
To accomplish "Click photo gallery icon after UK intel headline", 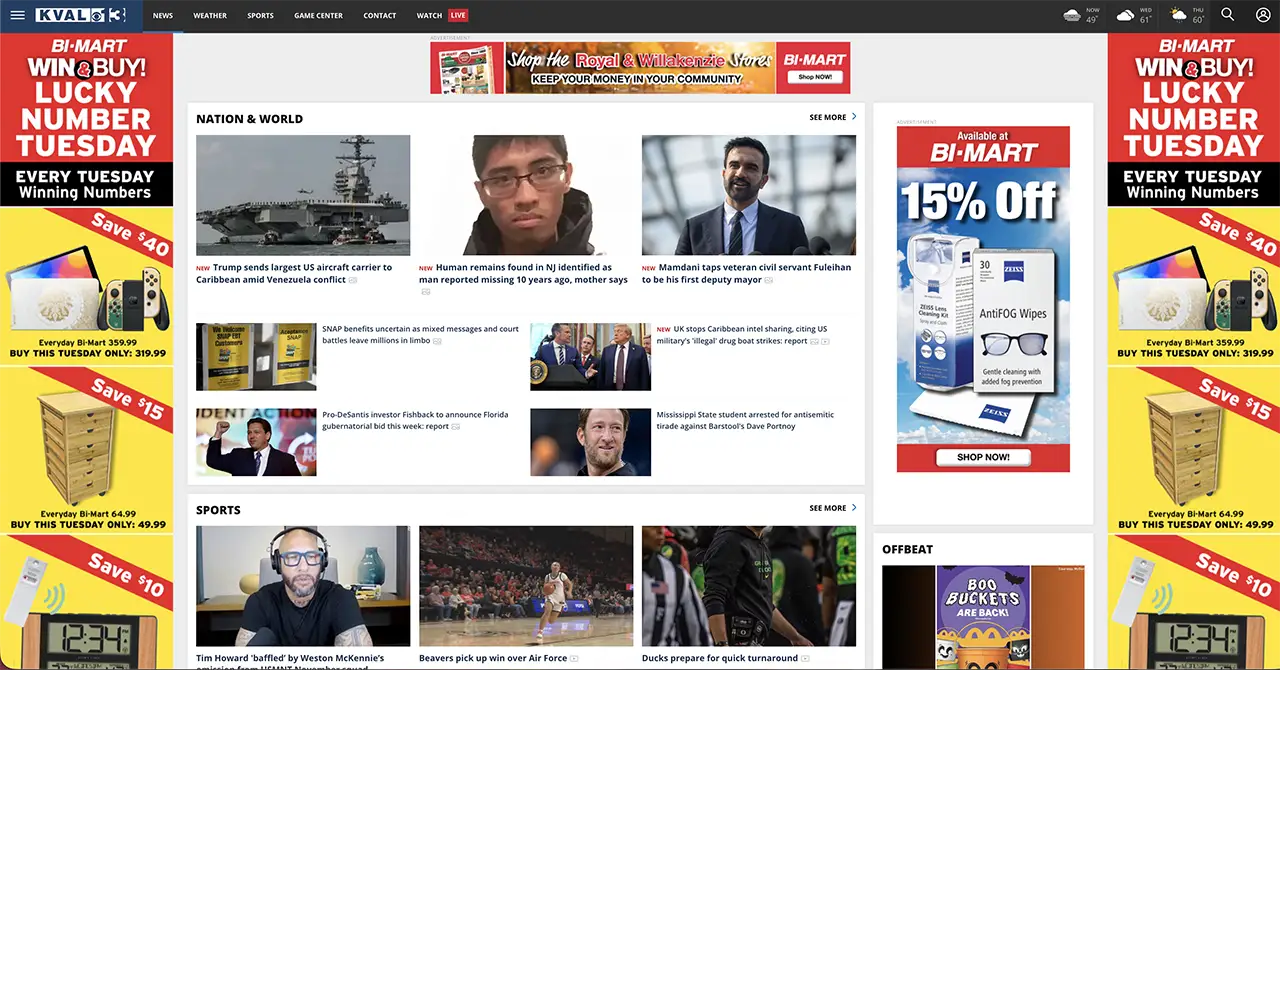I will (814, 341).
